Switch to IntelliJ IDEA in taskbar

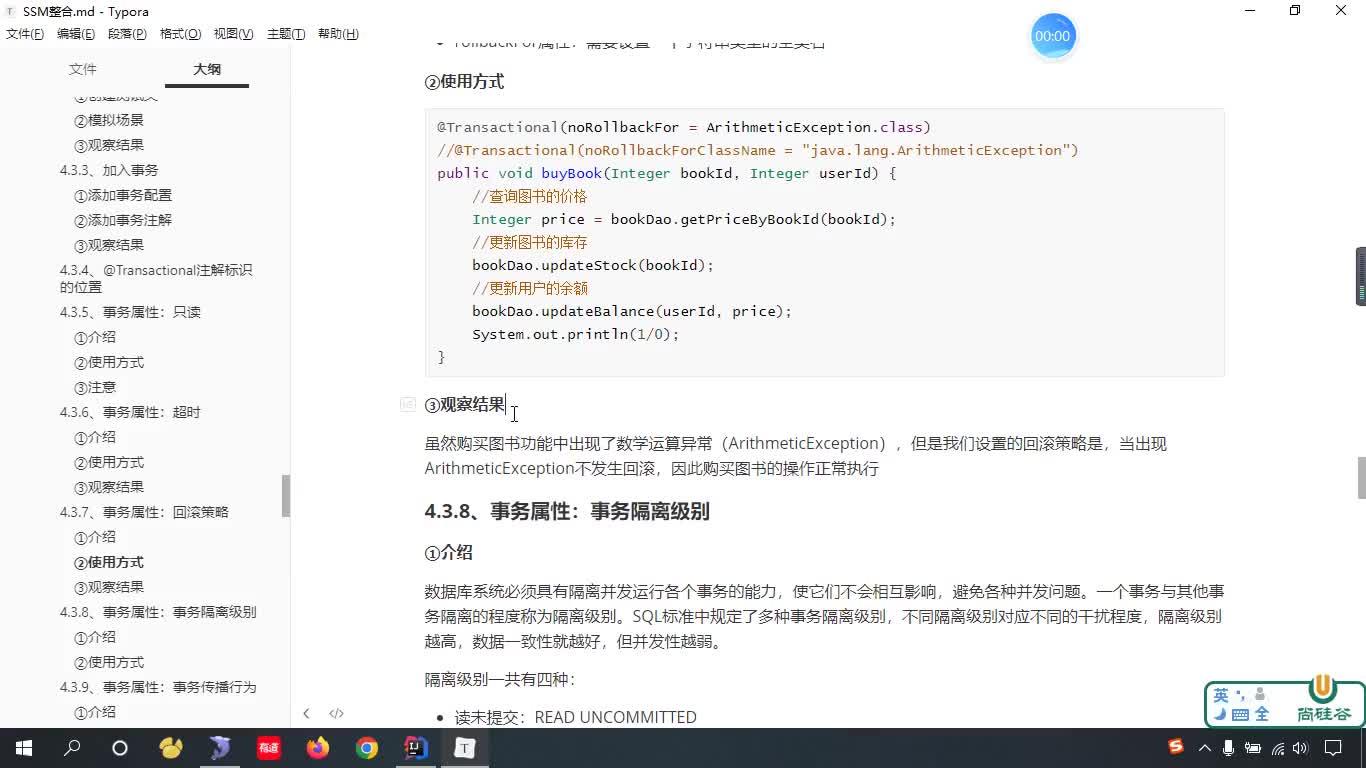pyautogui.click(x=416, y=748)
